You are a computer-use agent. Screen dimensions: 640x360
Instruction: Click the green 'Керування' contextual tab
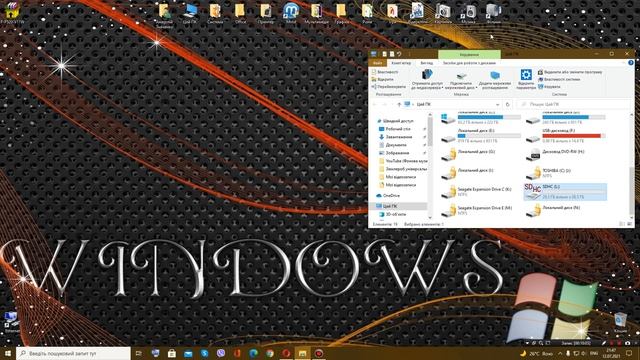[x=469, y=54]
